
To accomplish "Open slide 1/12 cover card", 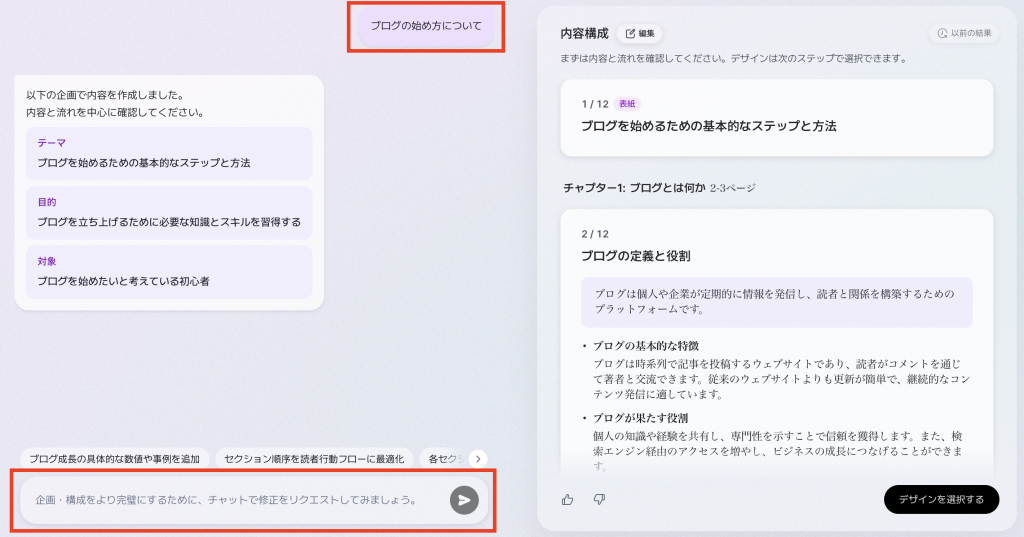I will tap(776, 118).
